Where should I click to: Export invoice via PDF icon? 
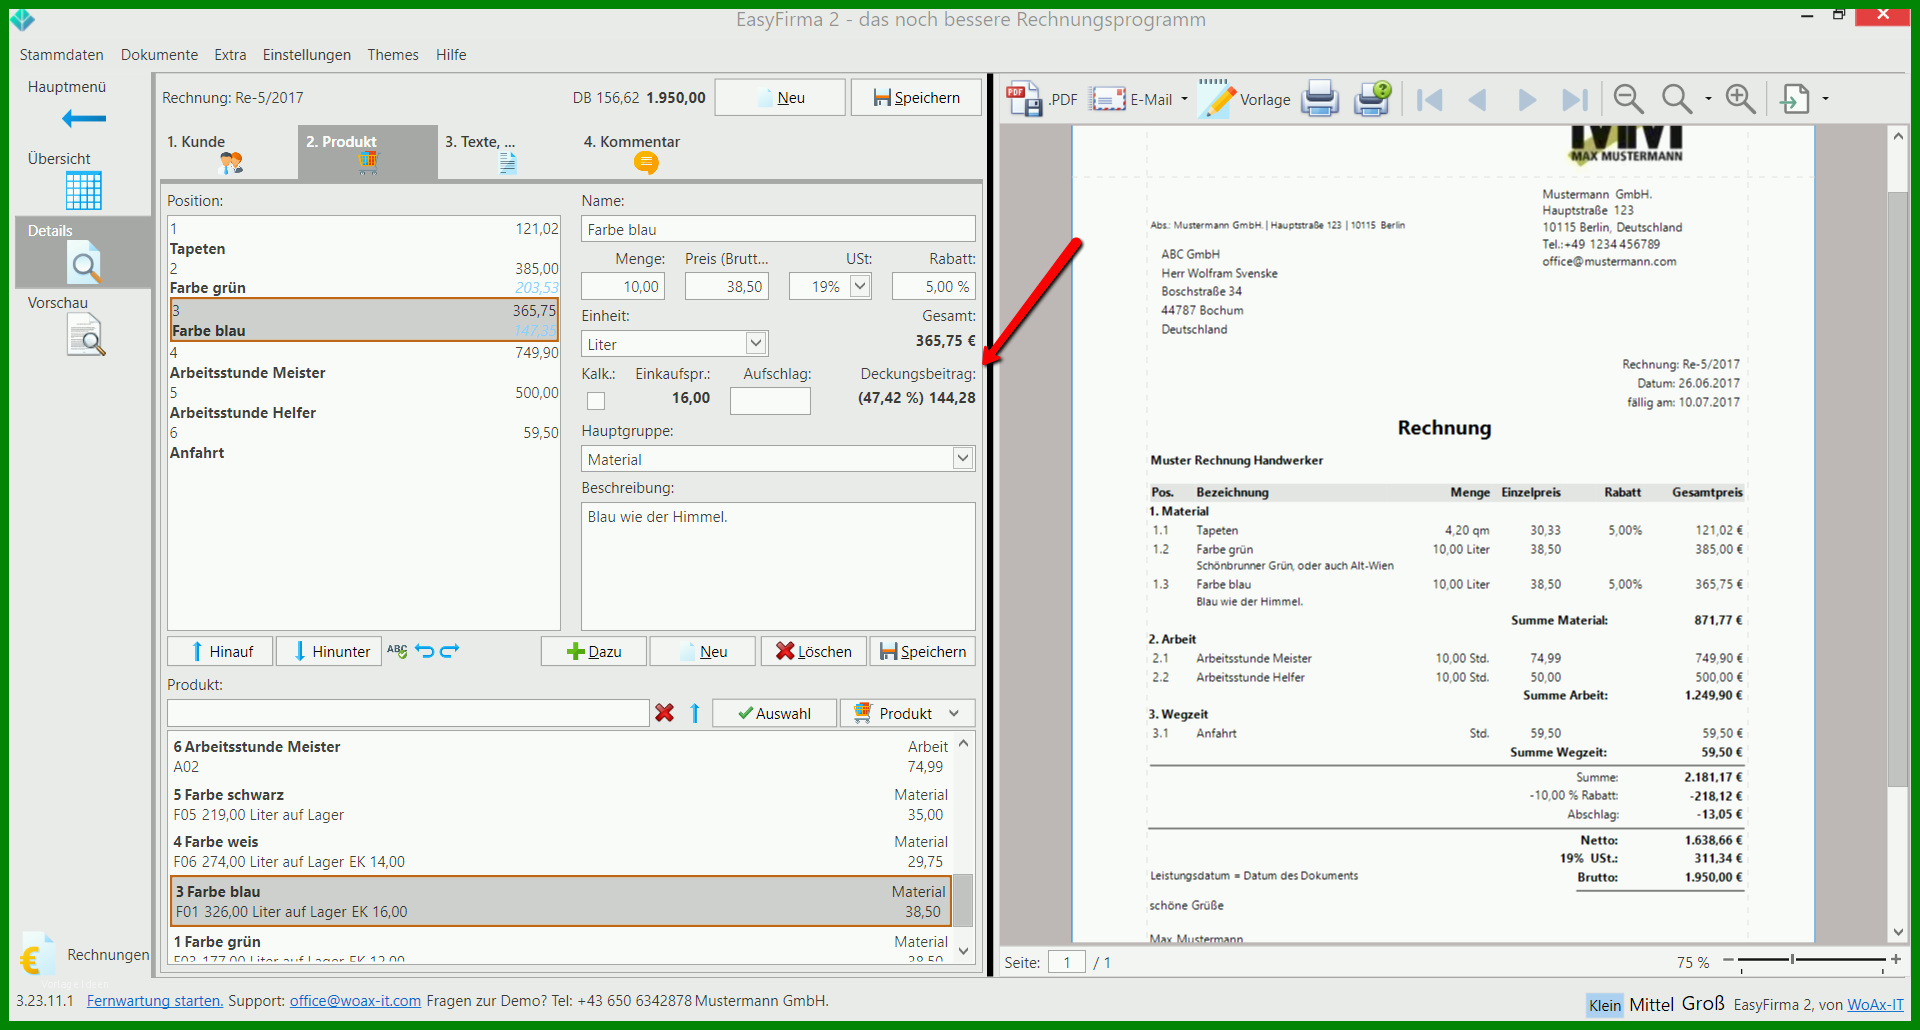pos(1025,99)
